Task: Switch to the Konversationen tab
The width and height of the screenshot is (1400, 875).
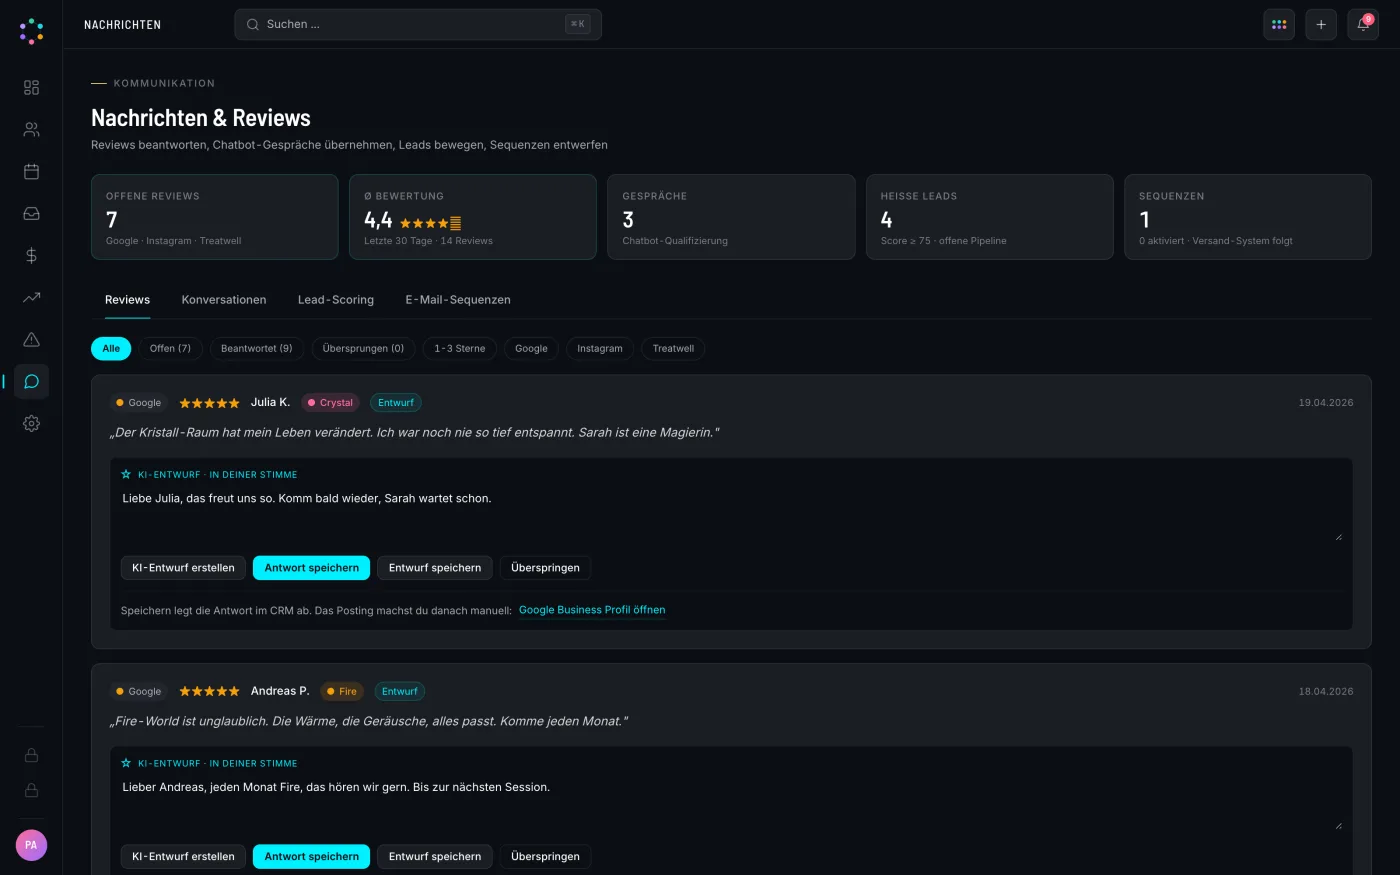Action: pyautogui.click(x=224, y=300)
